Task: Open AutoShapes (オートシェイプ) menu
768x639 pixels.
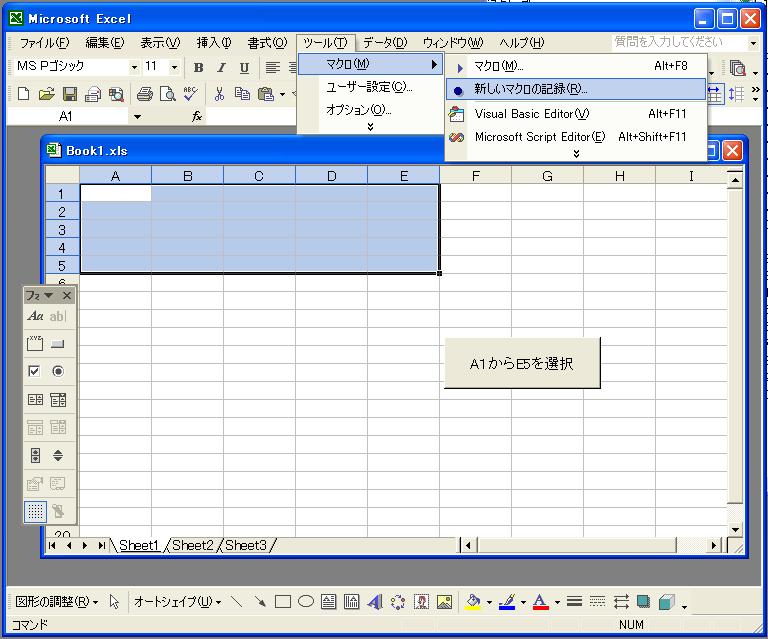Action: pyautogui.click(x=177, y=601)
